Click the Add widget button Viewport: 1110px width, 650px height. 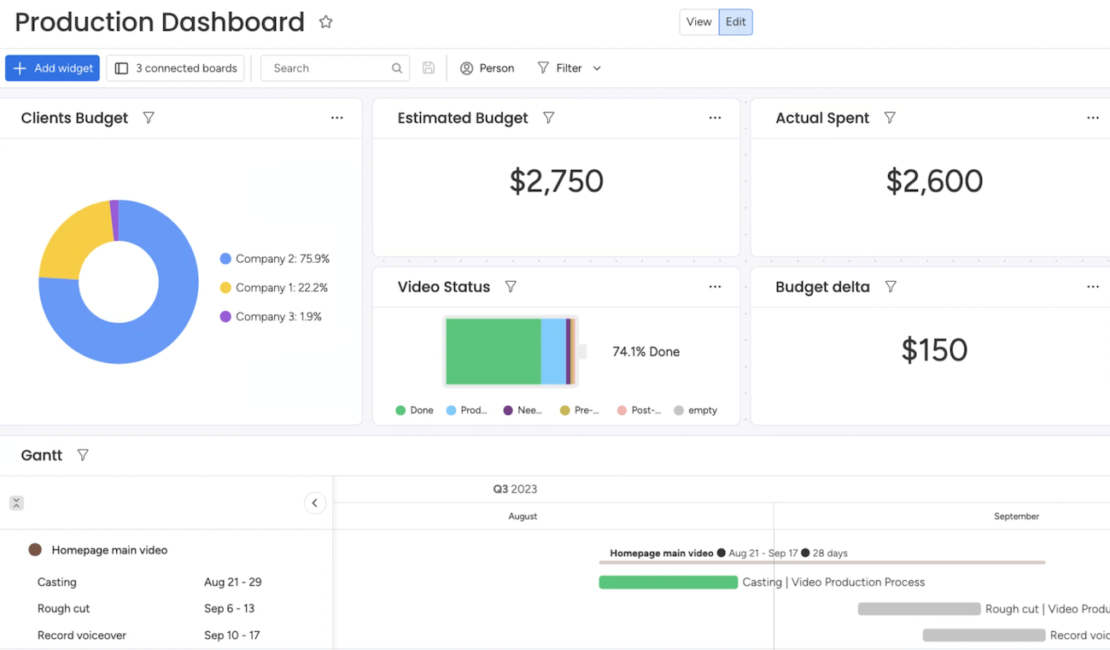pos(53,68)
